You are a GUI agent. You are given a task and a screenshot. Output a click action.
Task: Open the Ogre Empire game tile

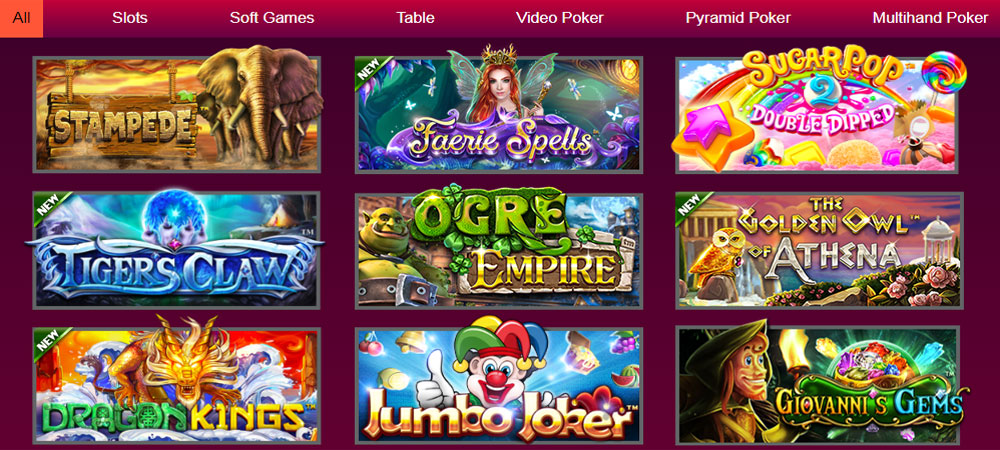coord(499,250)
